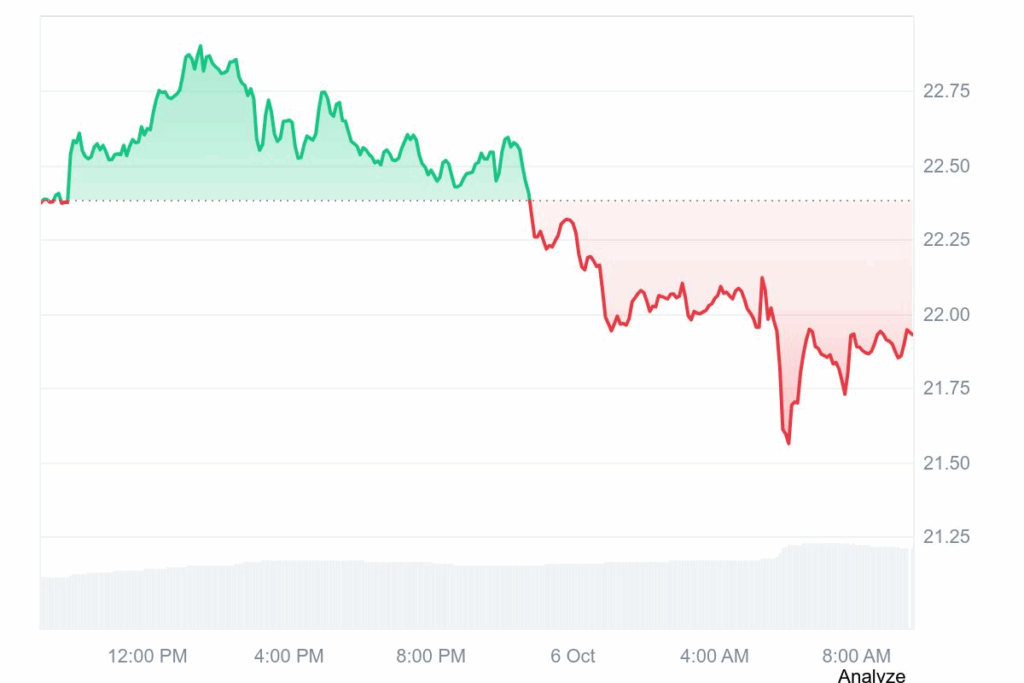1024x683 pixels.
Task: Select the 4:00 AM time axis label
Action: [x=714, y=656]
